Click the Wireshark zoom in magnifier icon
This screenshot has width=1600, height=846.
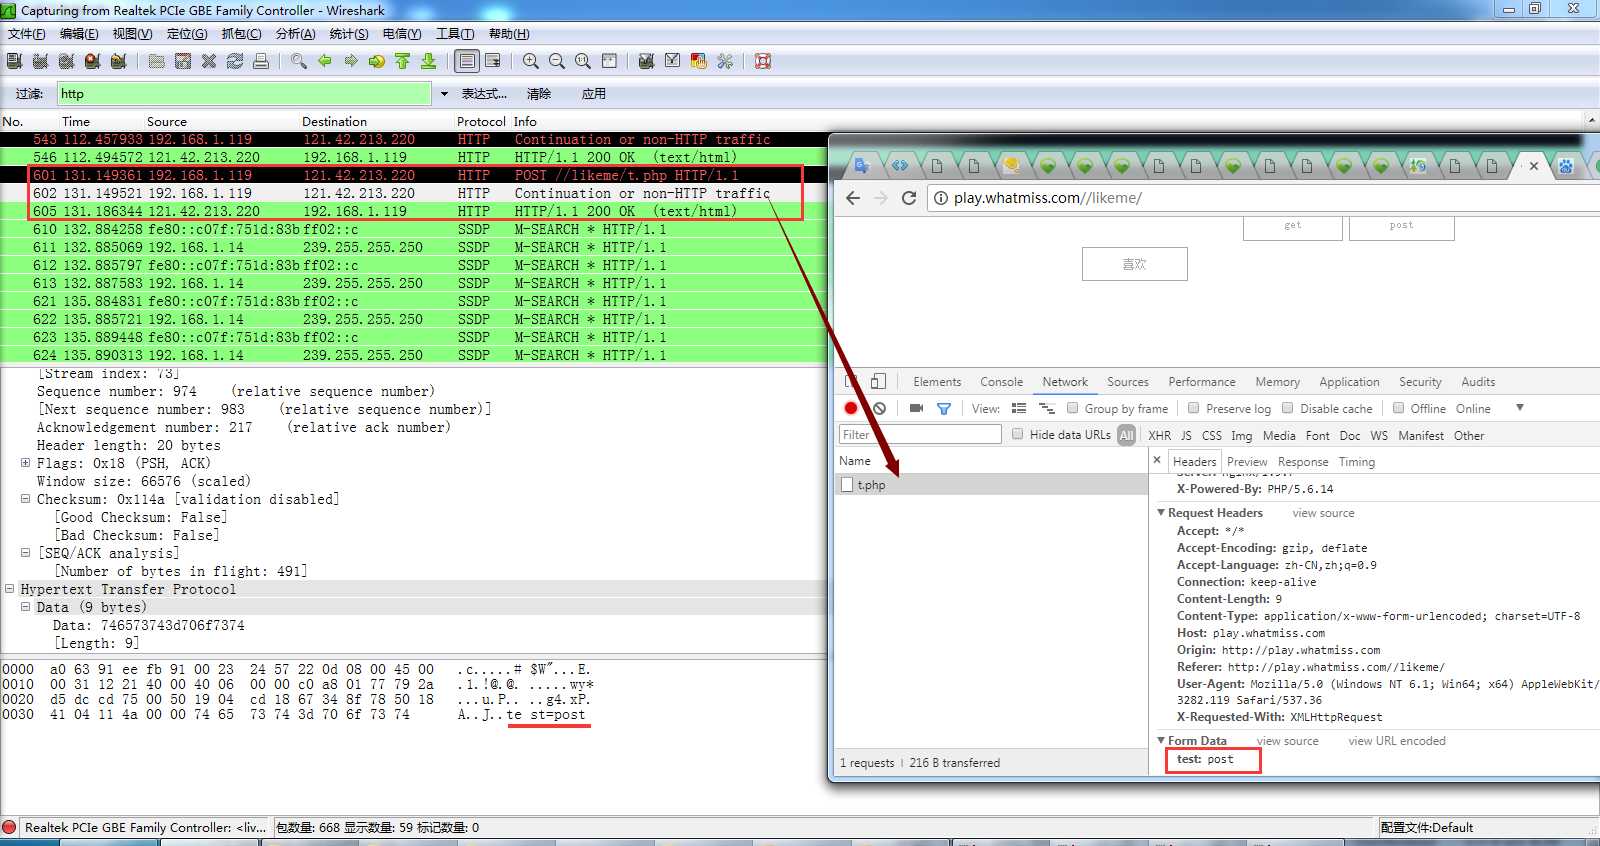pyautogui.click(x=531, y=61)
